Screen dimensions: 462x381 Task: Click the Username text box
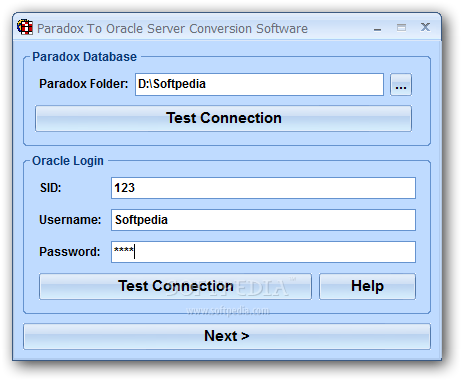pyautogui.click(x=263, y=220)
